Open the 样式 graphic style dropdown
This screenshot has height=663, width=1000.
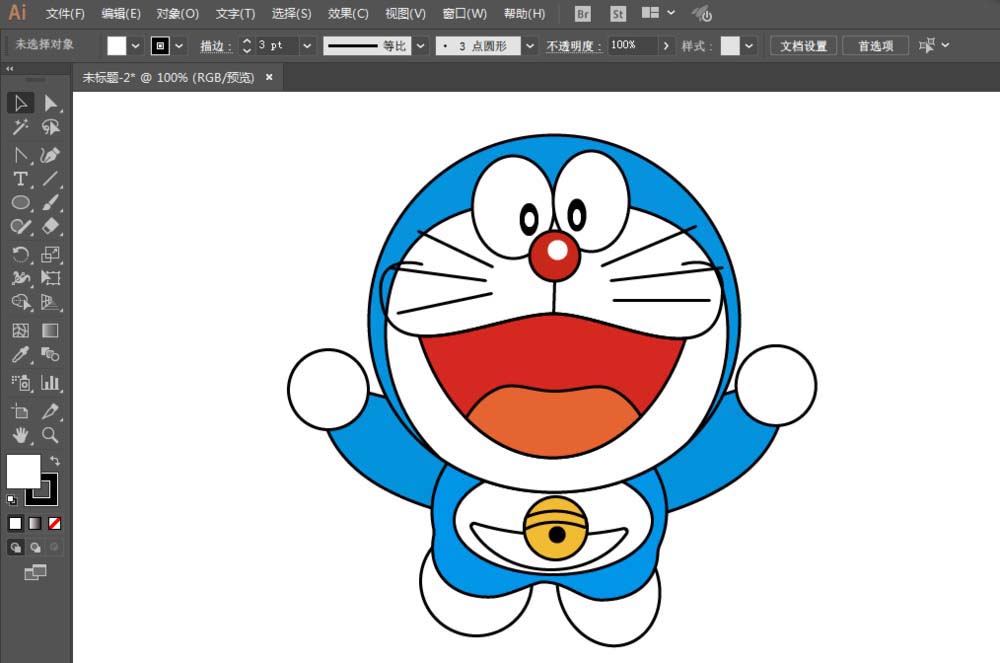(x=749, y=46)
